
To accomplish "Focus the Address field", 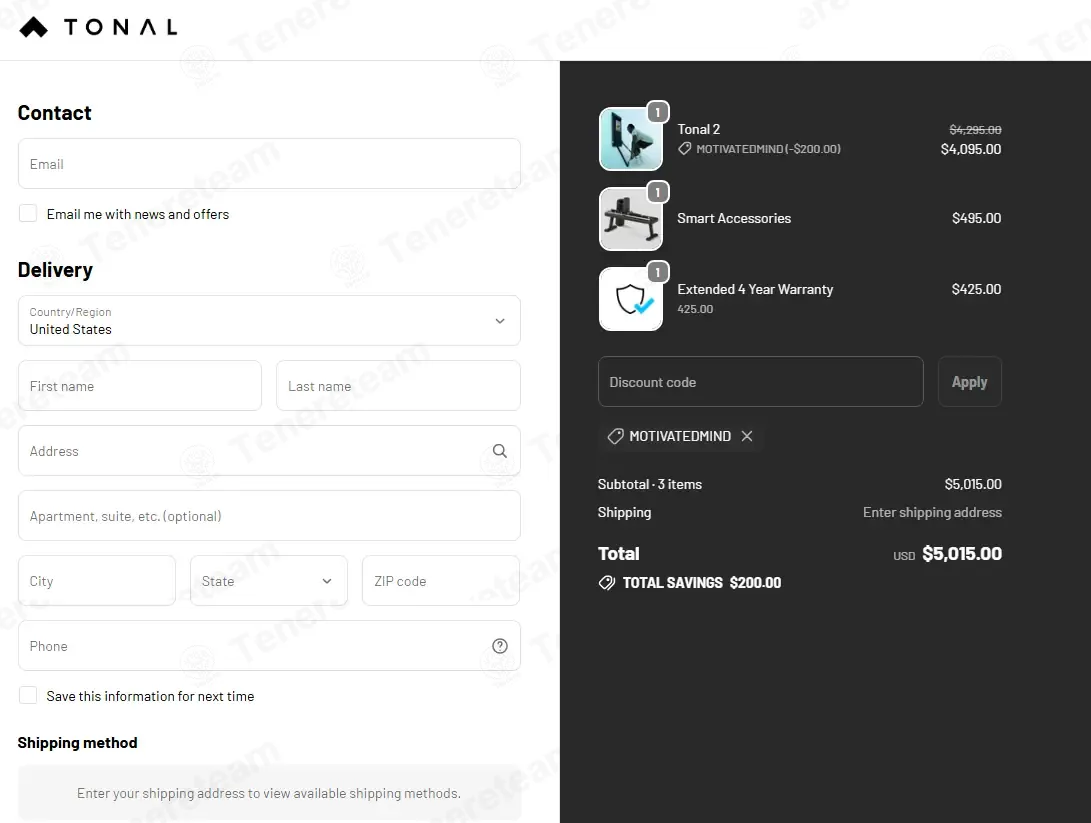I will (x=269, y=451).
